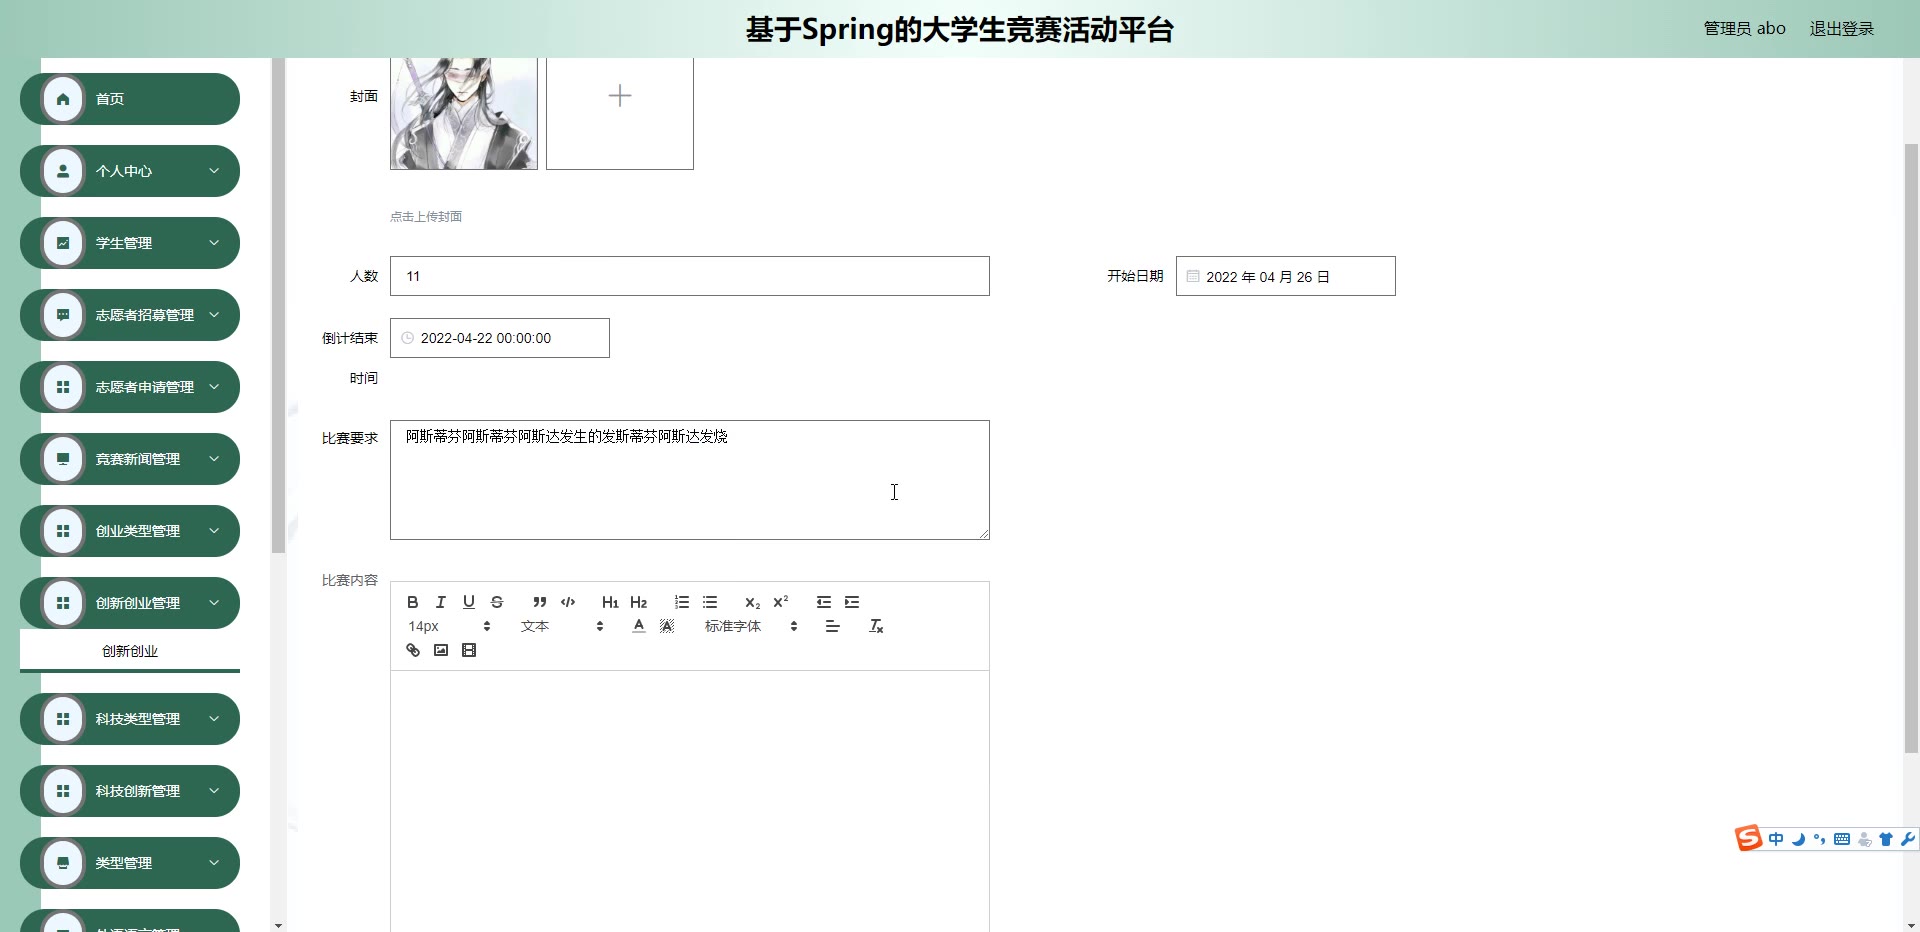Click the uploaded cover image thumbnail
Viewport: 1920px width, 932px height.
[464, 113]
